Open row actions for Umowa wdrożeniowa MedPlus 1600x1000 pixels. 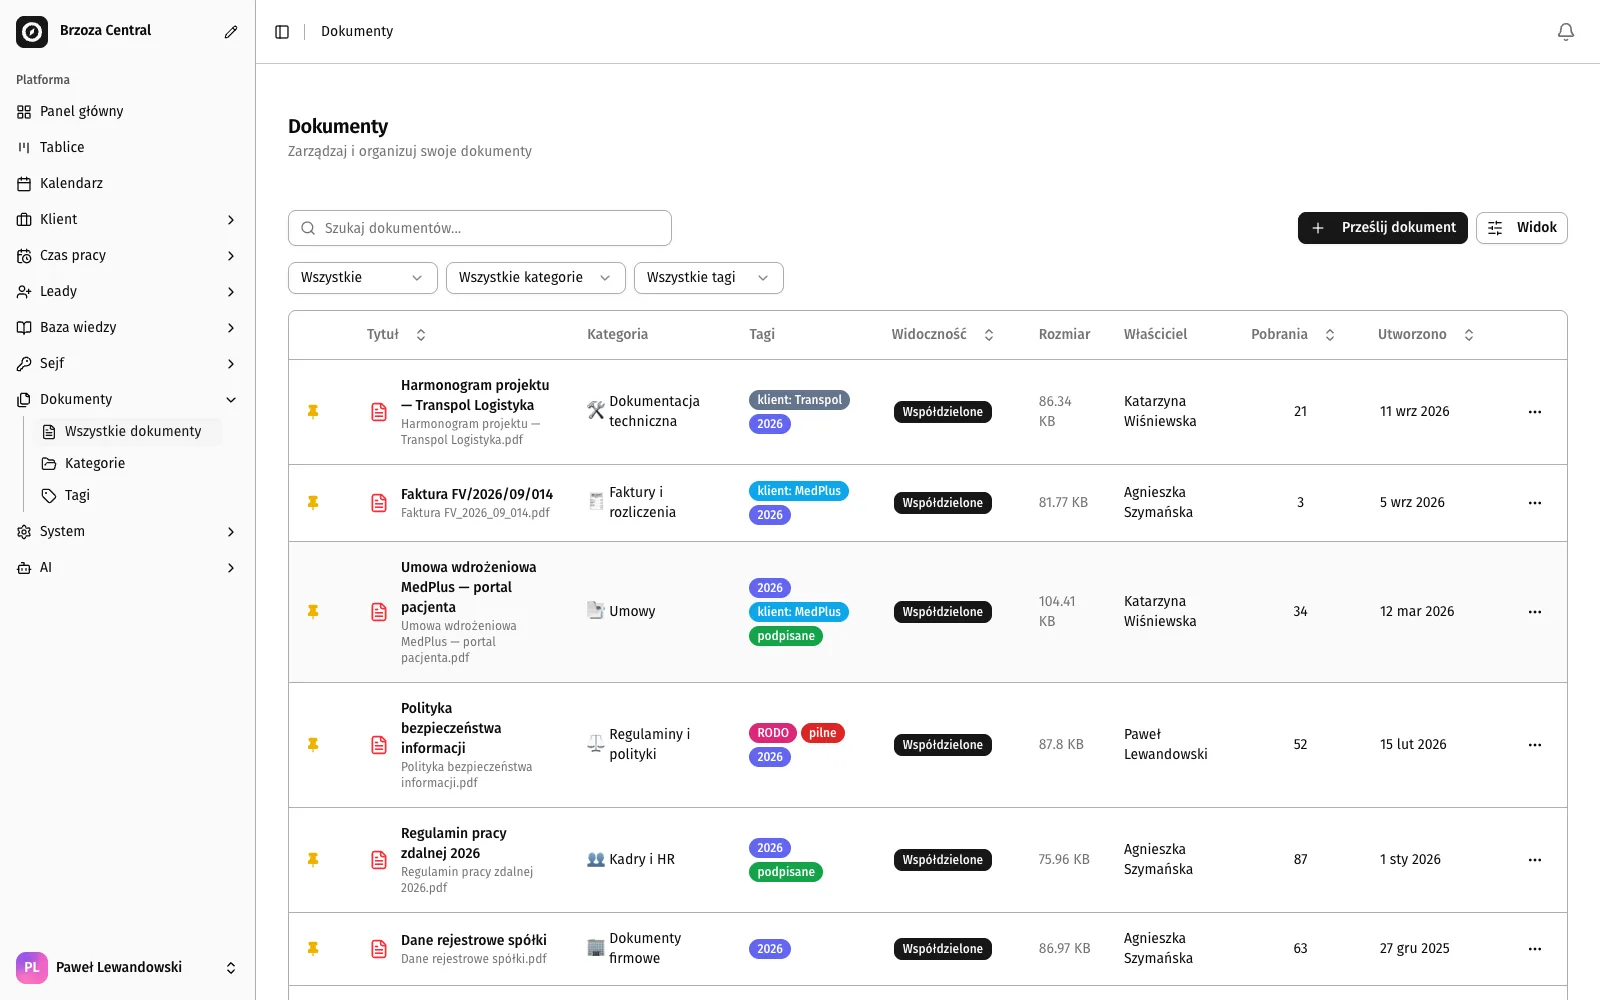(x=1535, y=612)
